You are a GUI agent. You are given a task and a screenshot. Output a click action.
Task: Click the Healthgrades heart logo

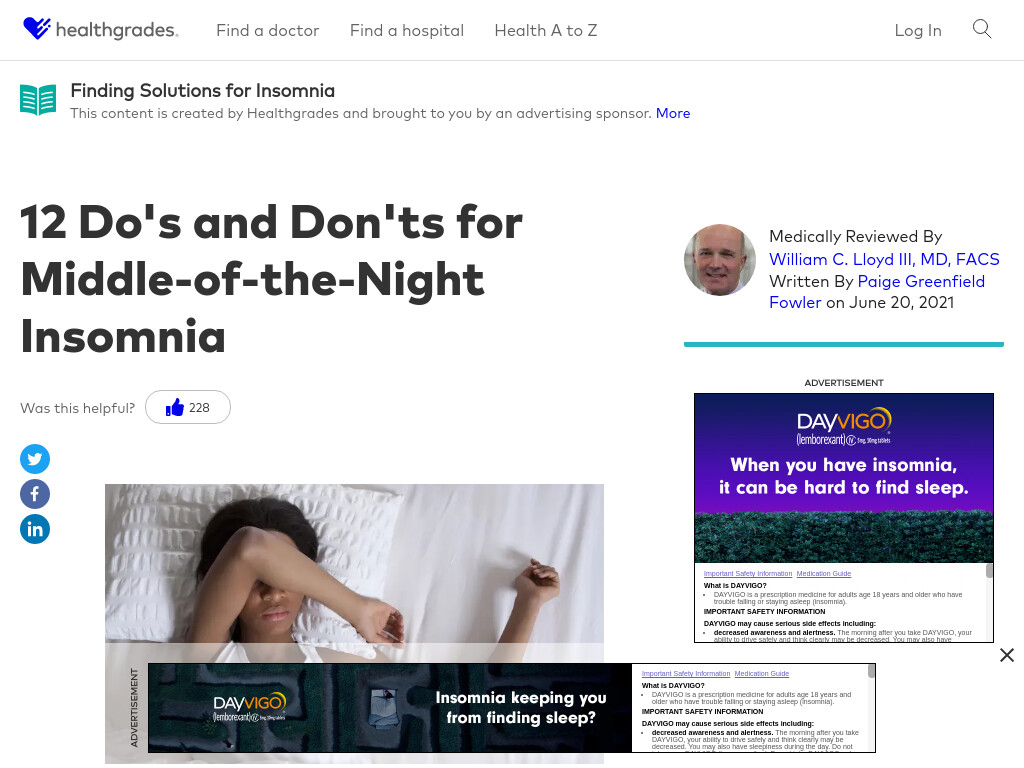click(37, 29)
